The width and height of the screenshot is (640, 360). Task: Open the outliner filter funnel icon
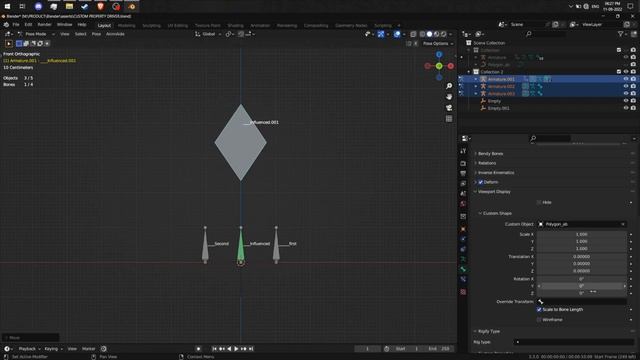[620, 34]
